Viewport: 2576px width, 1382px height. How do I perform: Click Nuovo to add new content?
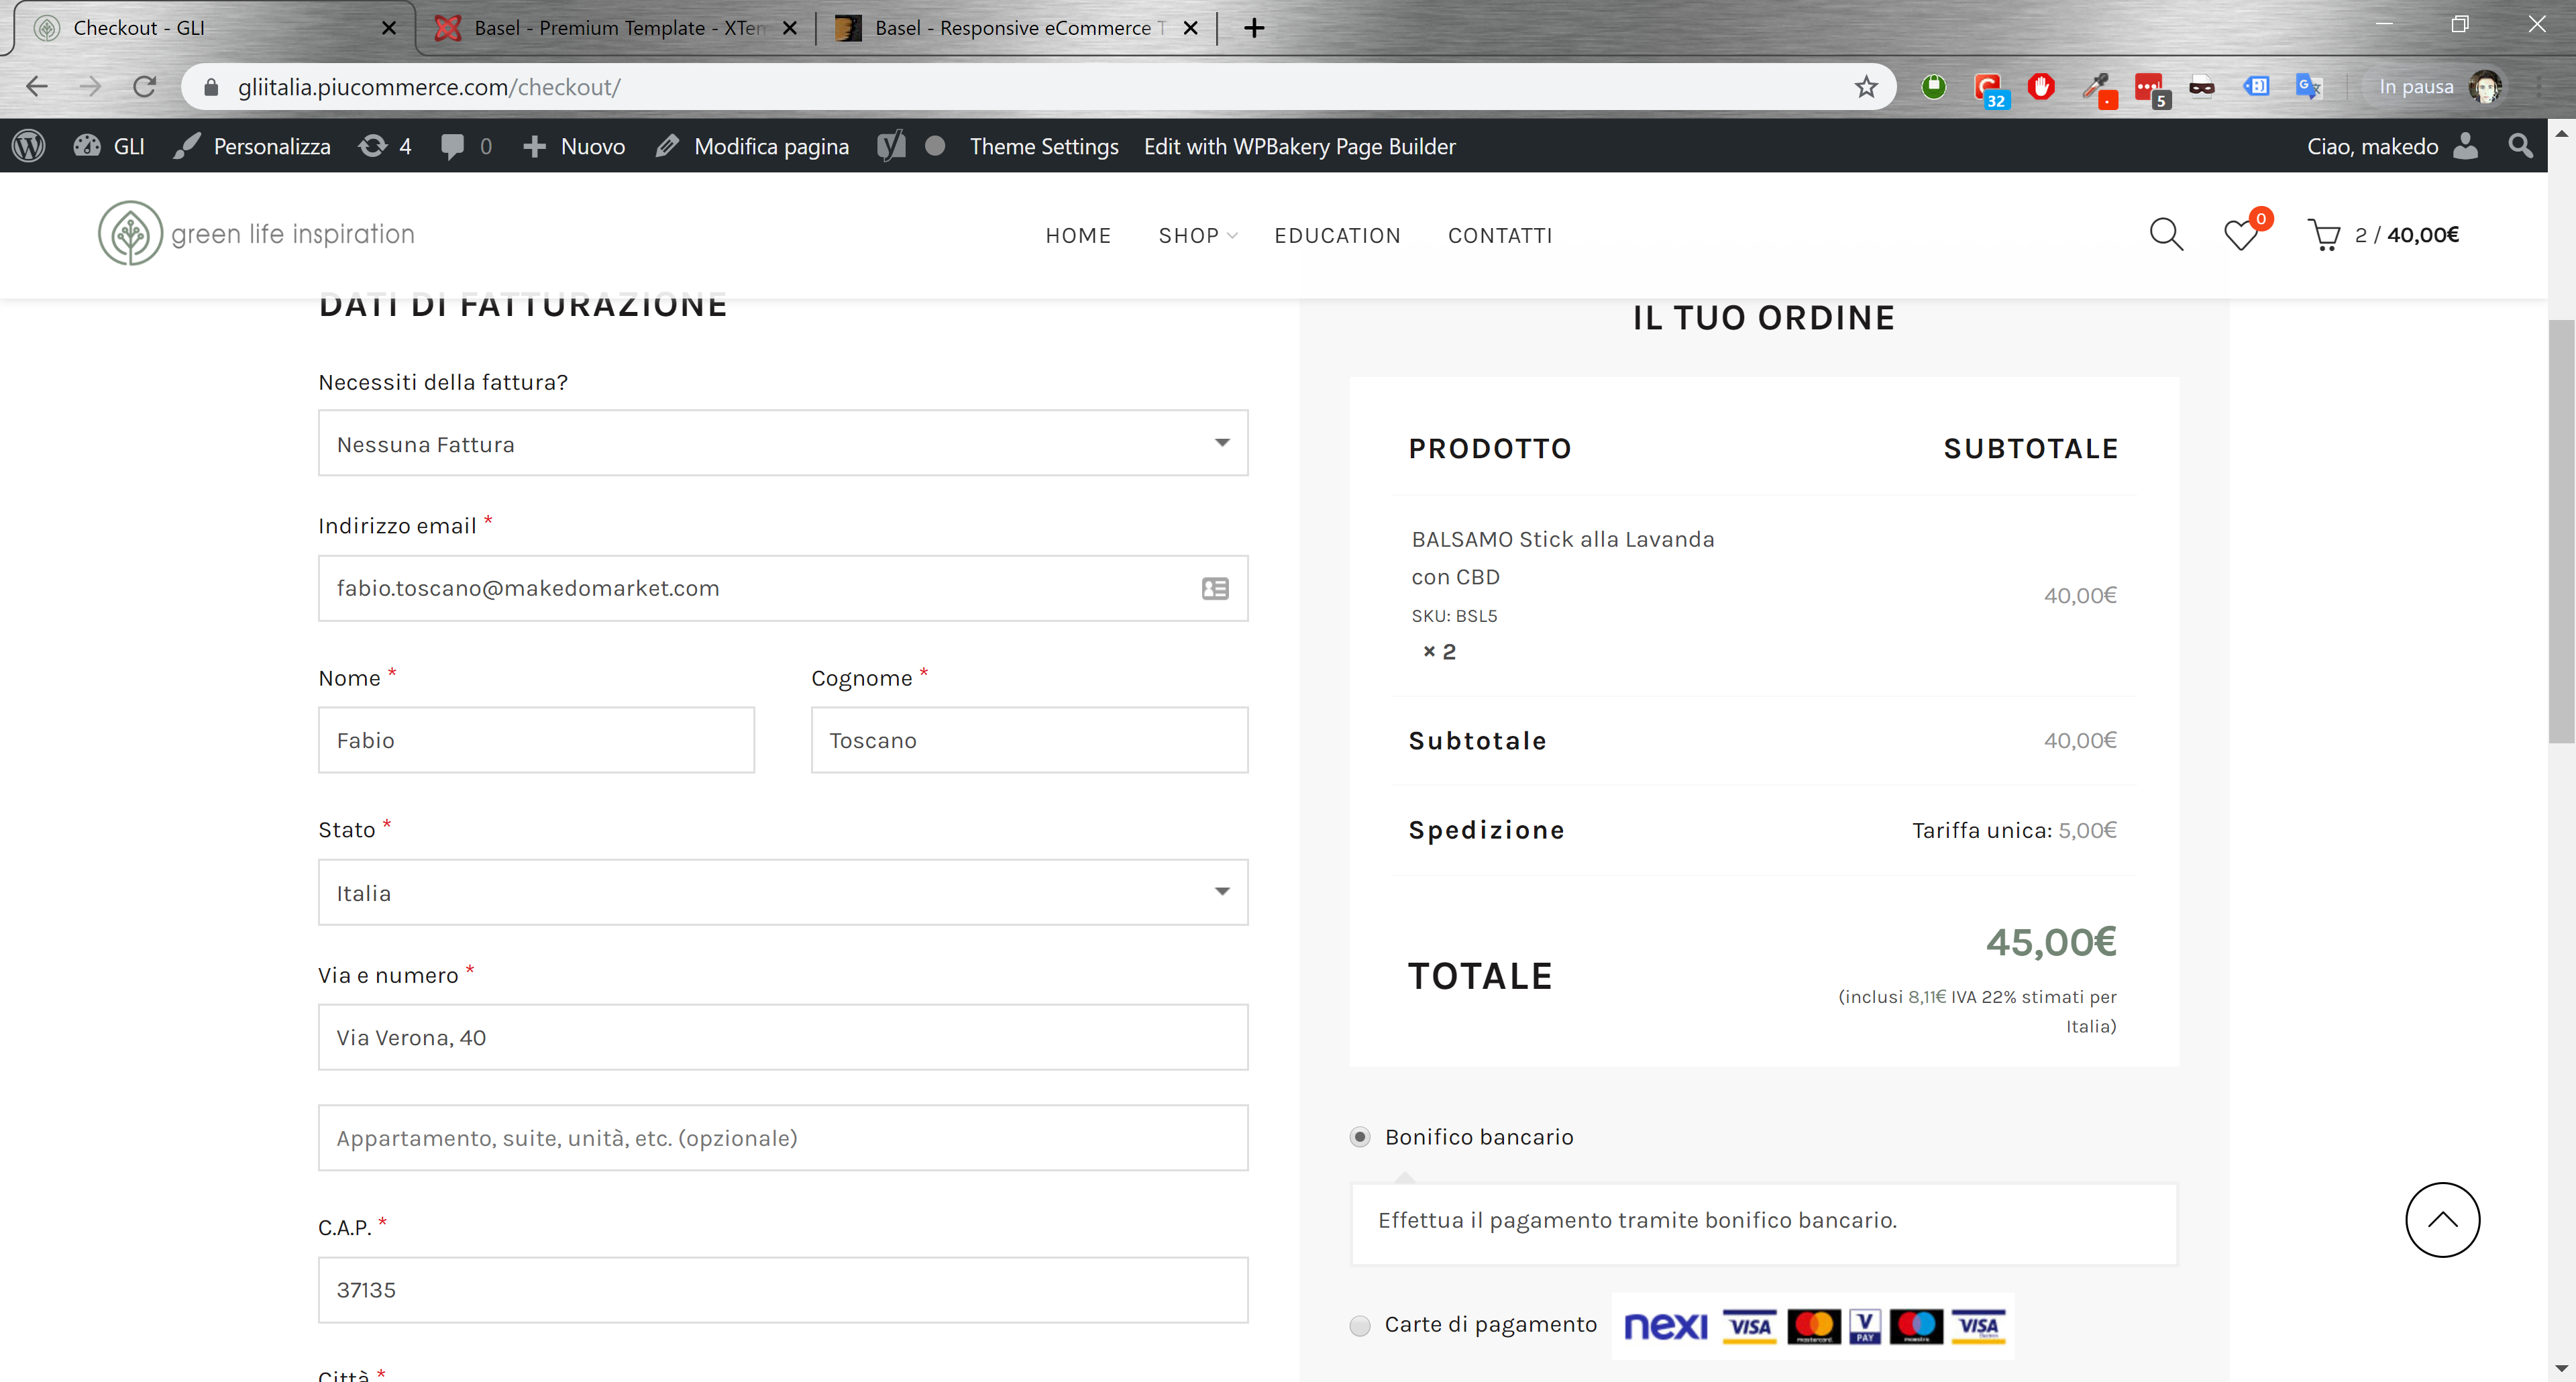(x=574, y=146)
